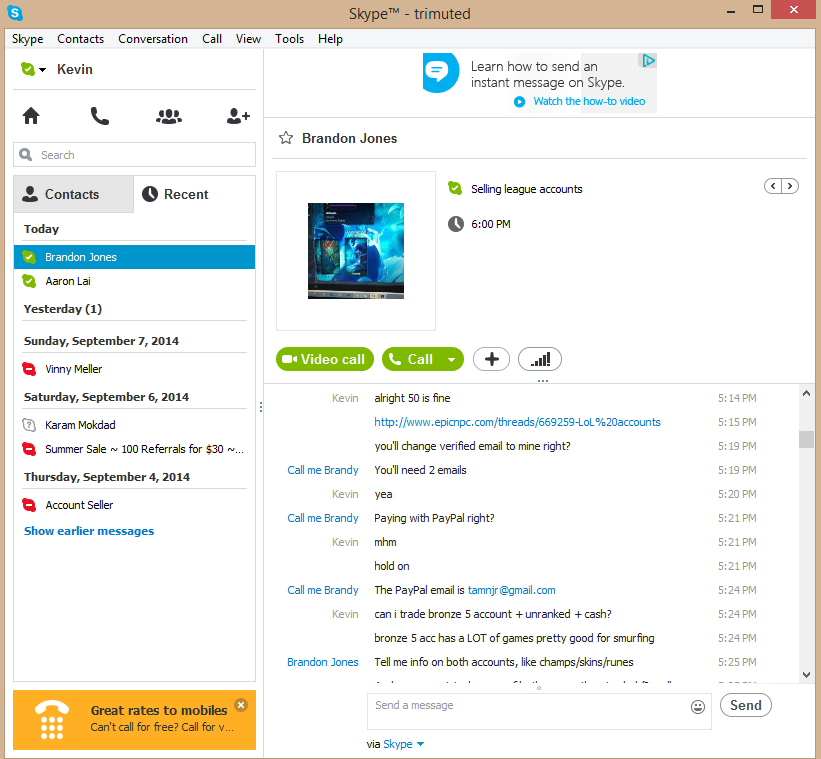Screen dimensions: 821x759
Task: Open the Call menu
Action: [212, 39]
